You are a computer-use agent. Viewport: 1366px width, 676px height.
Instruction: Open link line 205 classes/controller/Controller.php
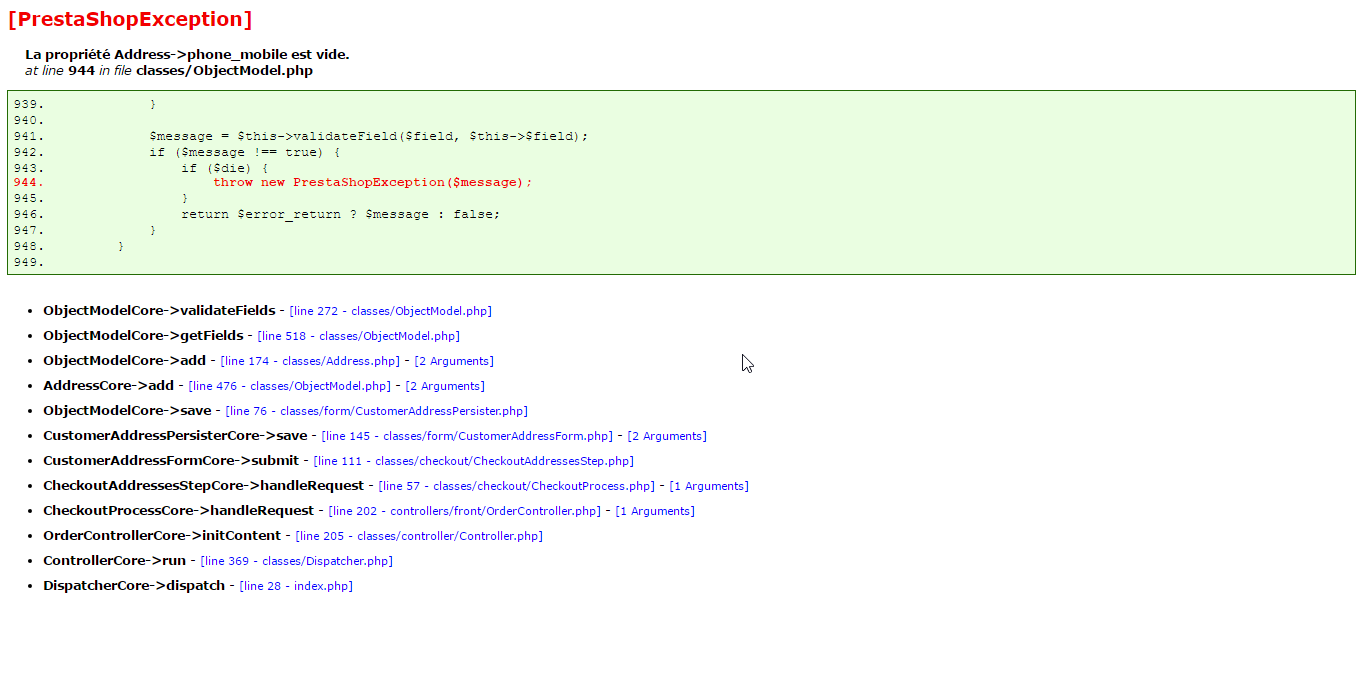point(419,536)
